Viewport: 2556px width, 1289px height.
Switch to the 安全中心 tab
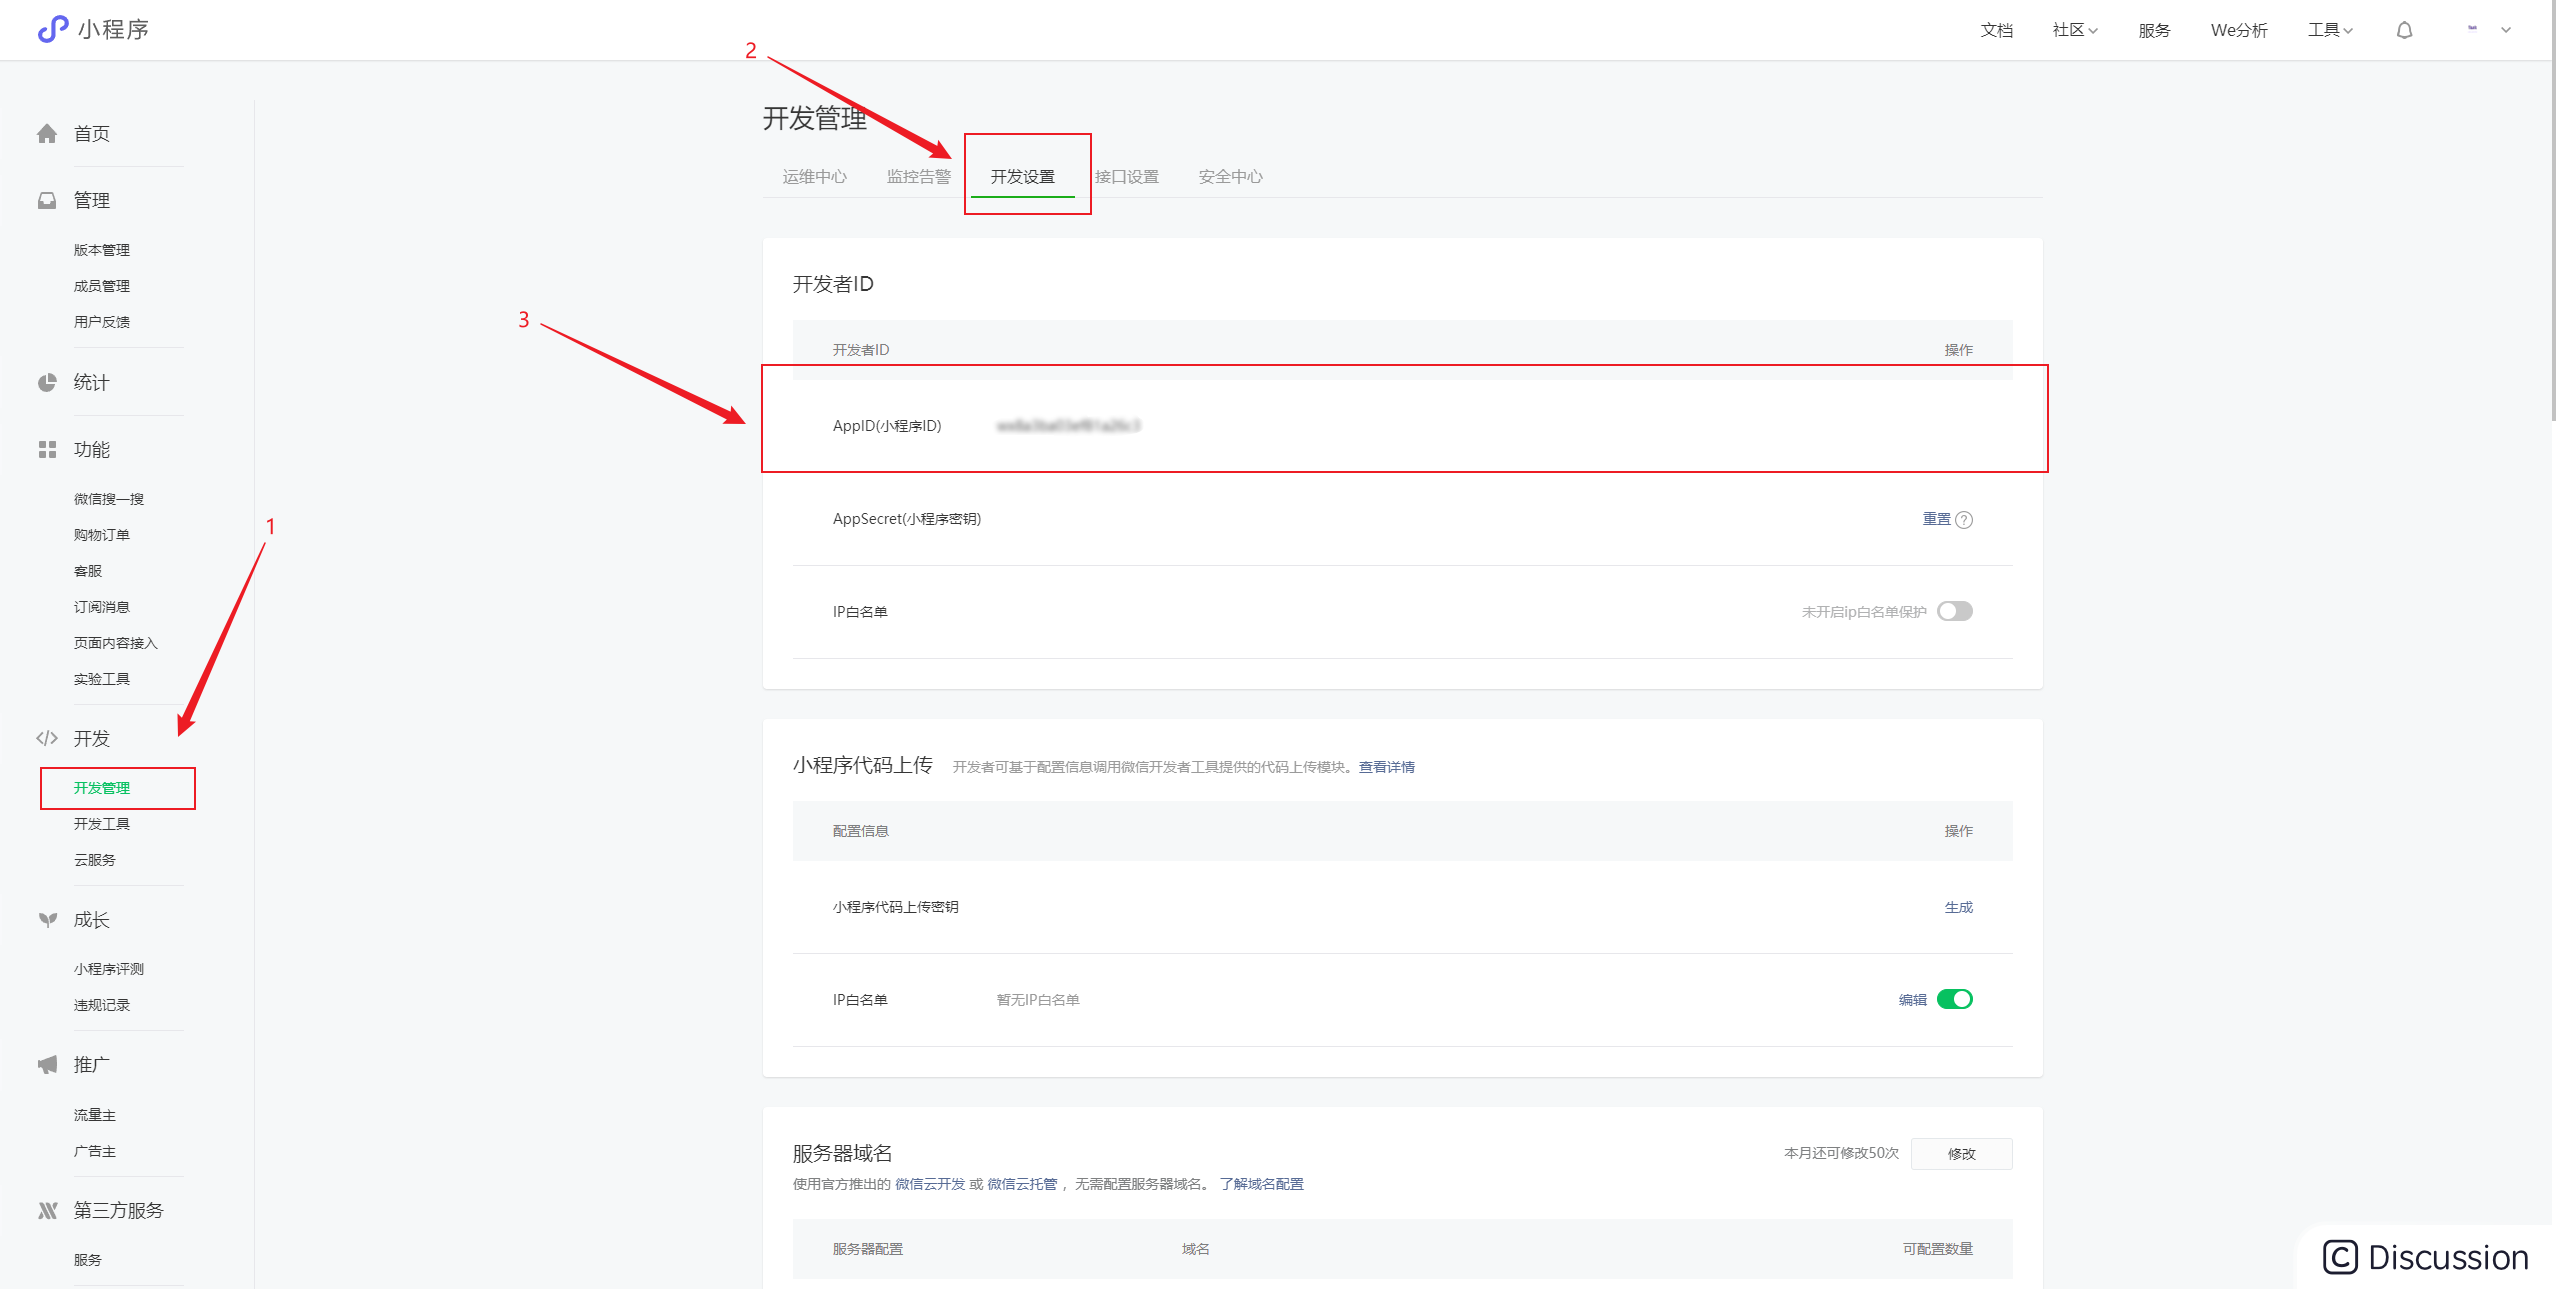(1230, 177)
